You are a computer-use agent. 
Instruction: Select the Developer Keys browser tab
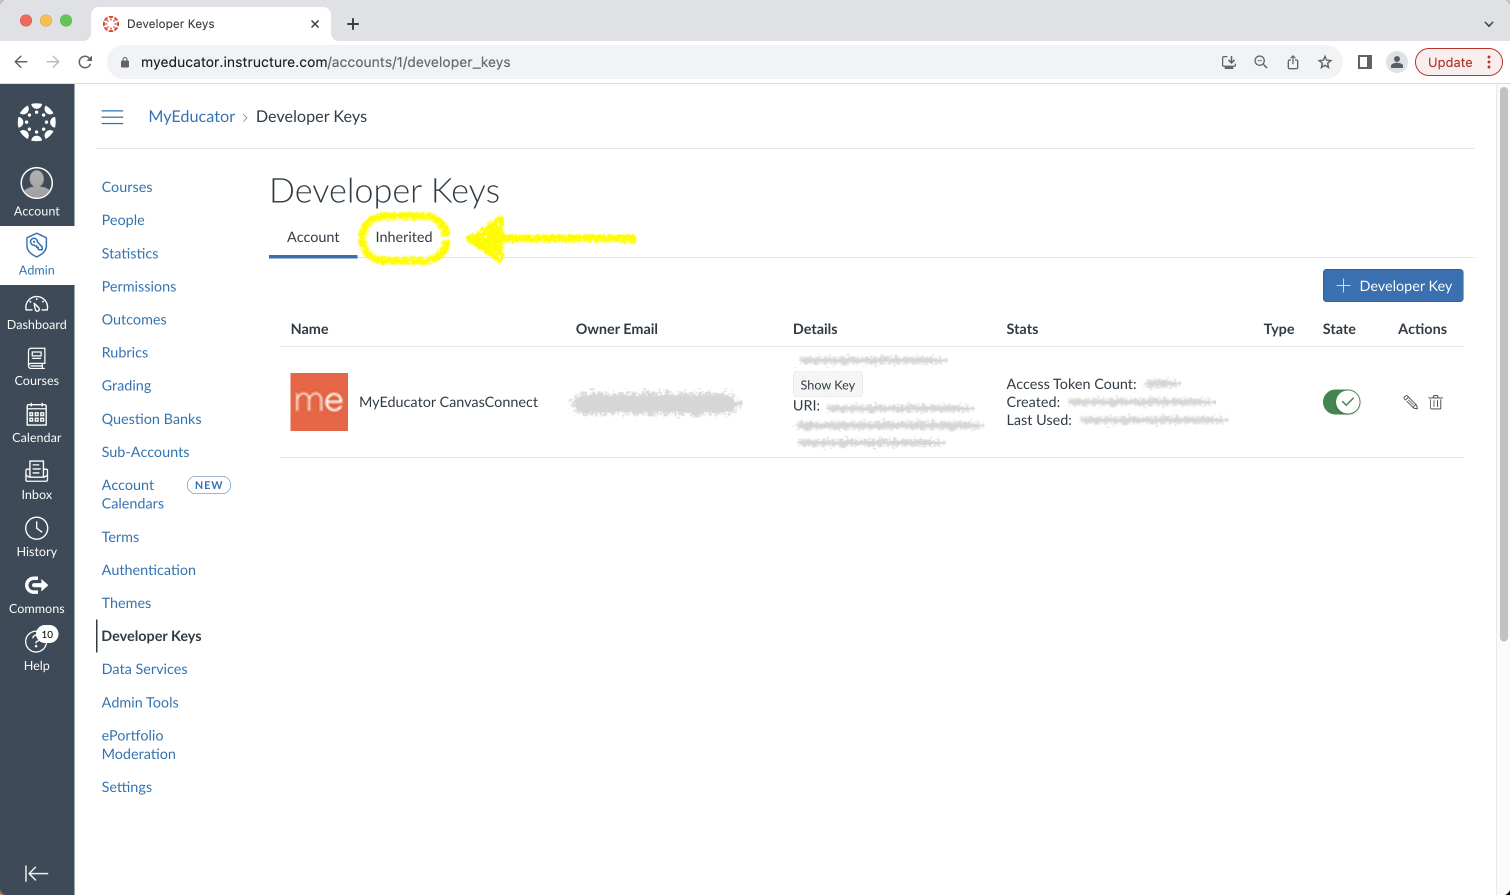coord(213,24)
